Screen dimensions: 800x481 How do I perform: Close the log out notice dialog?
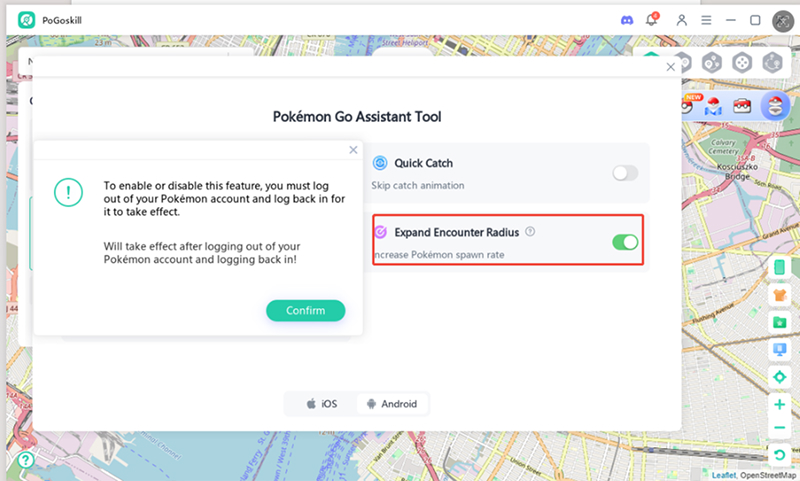[x=353, y=150]
